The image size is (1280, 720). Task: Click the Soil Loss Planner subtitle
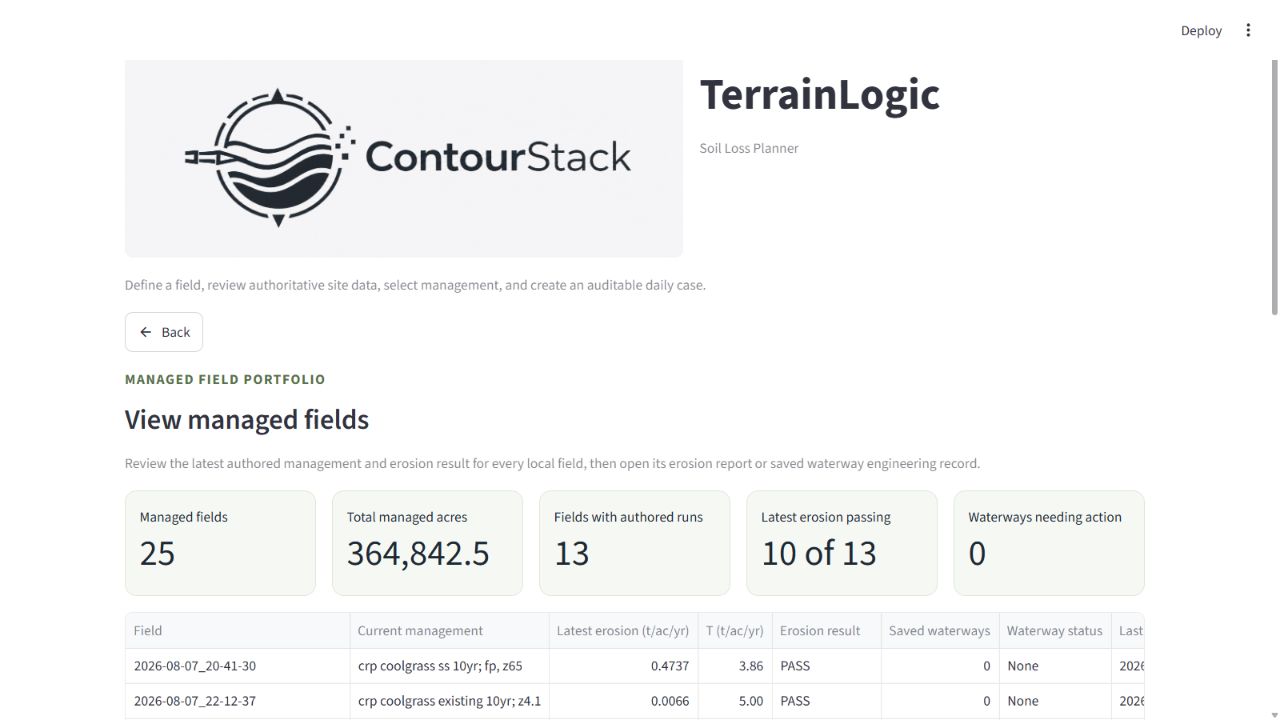coord(749,148)
